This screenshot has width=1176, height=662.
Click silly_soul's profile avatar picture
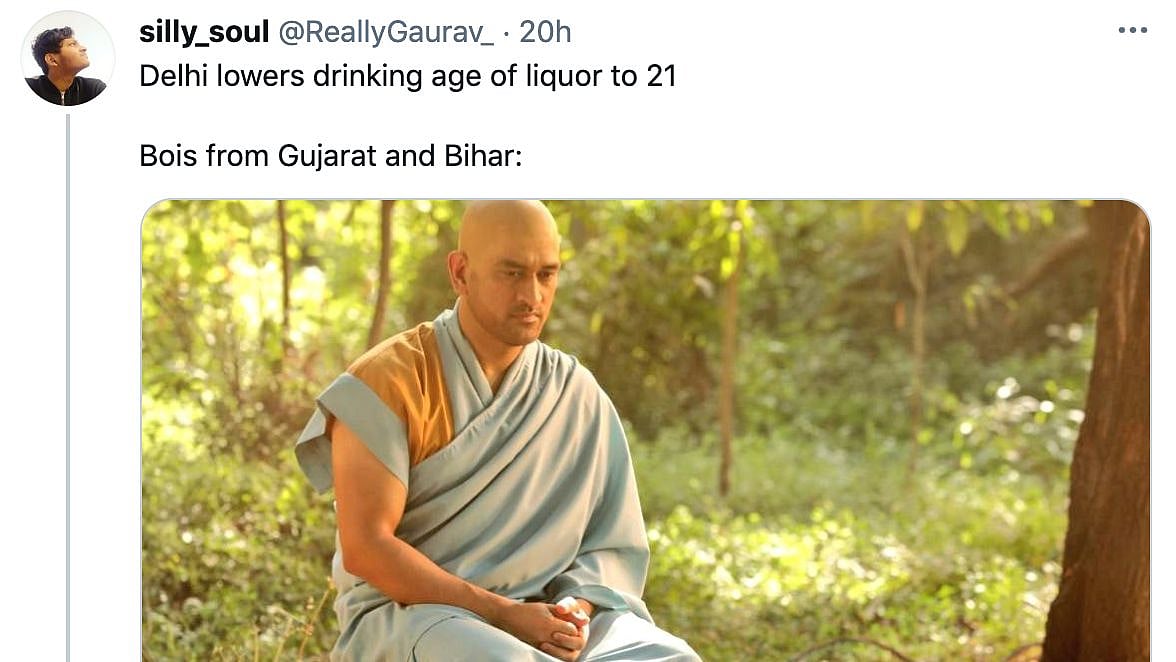pos(68,58)
